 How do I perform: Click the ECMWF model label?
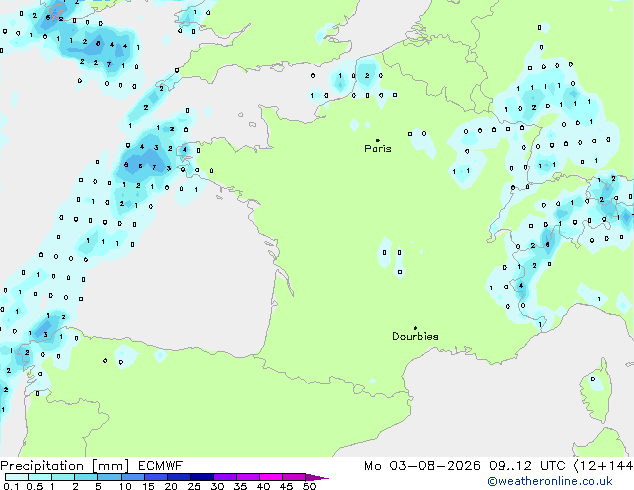[160, 466]
